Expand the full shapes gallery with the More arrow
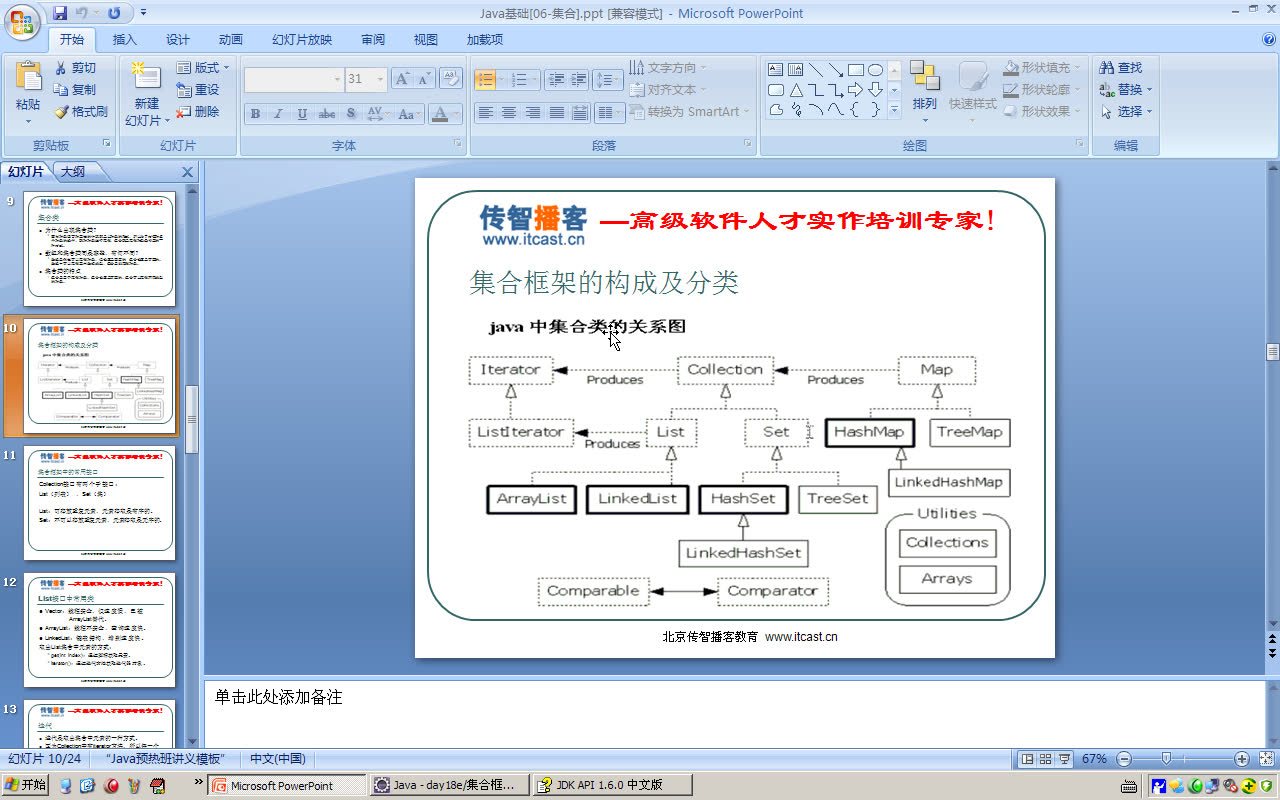The width and height of the screenshot is (1280, 800). coord(894,110)
